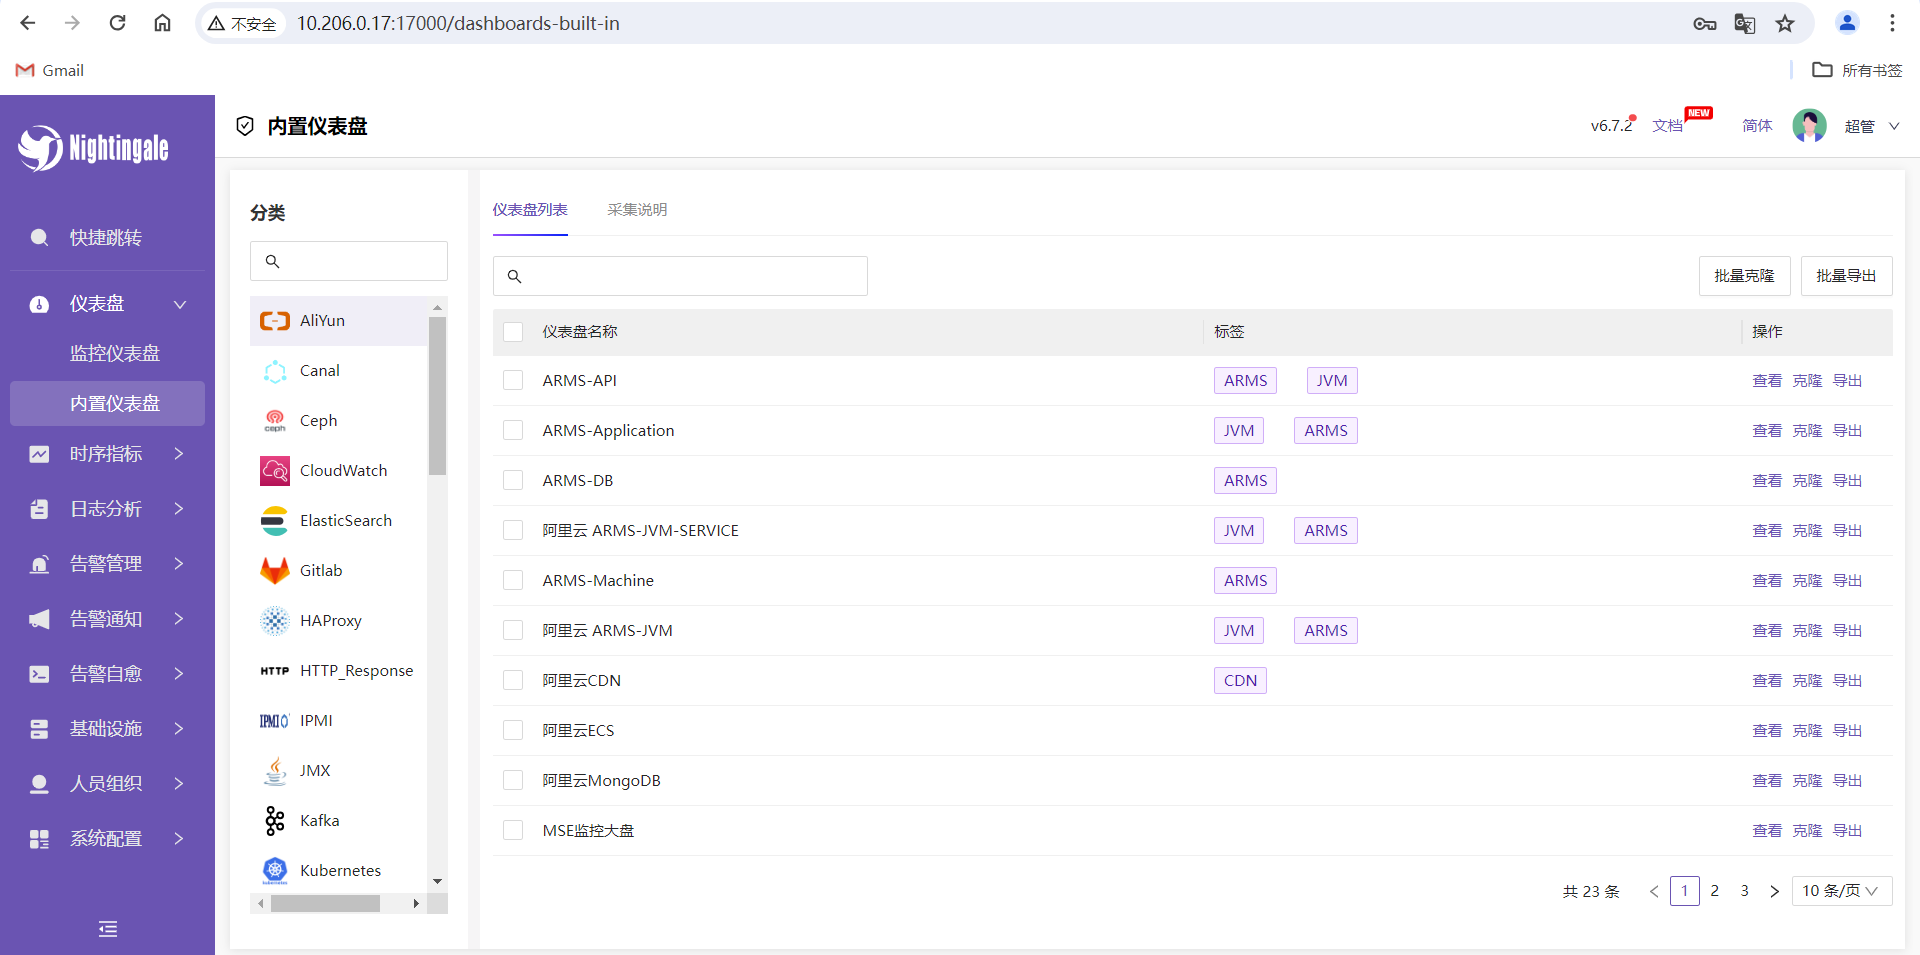
Task: Select the AliYun category icon
Action: (275, 321)
